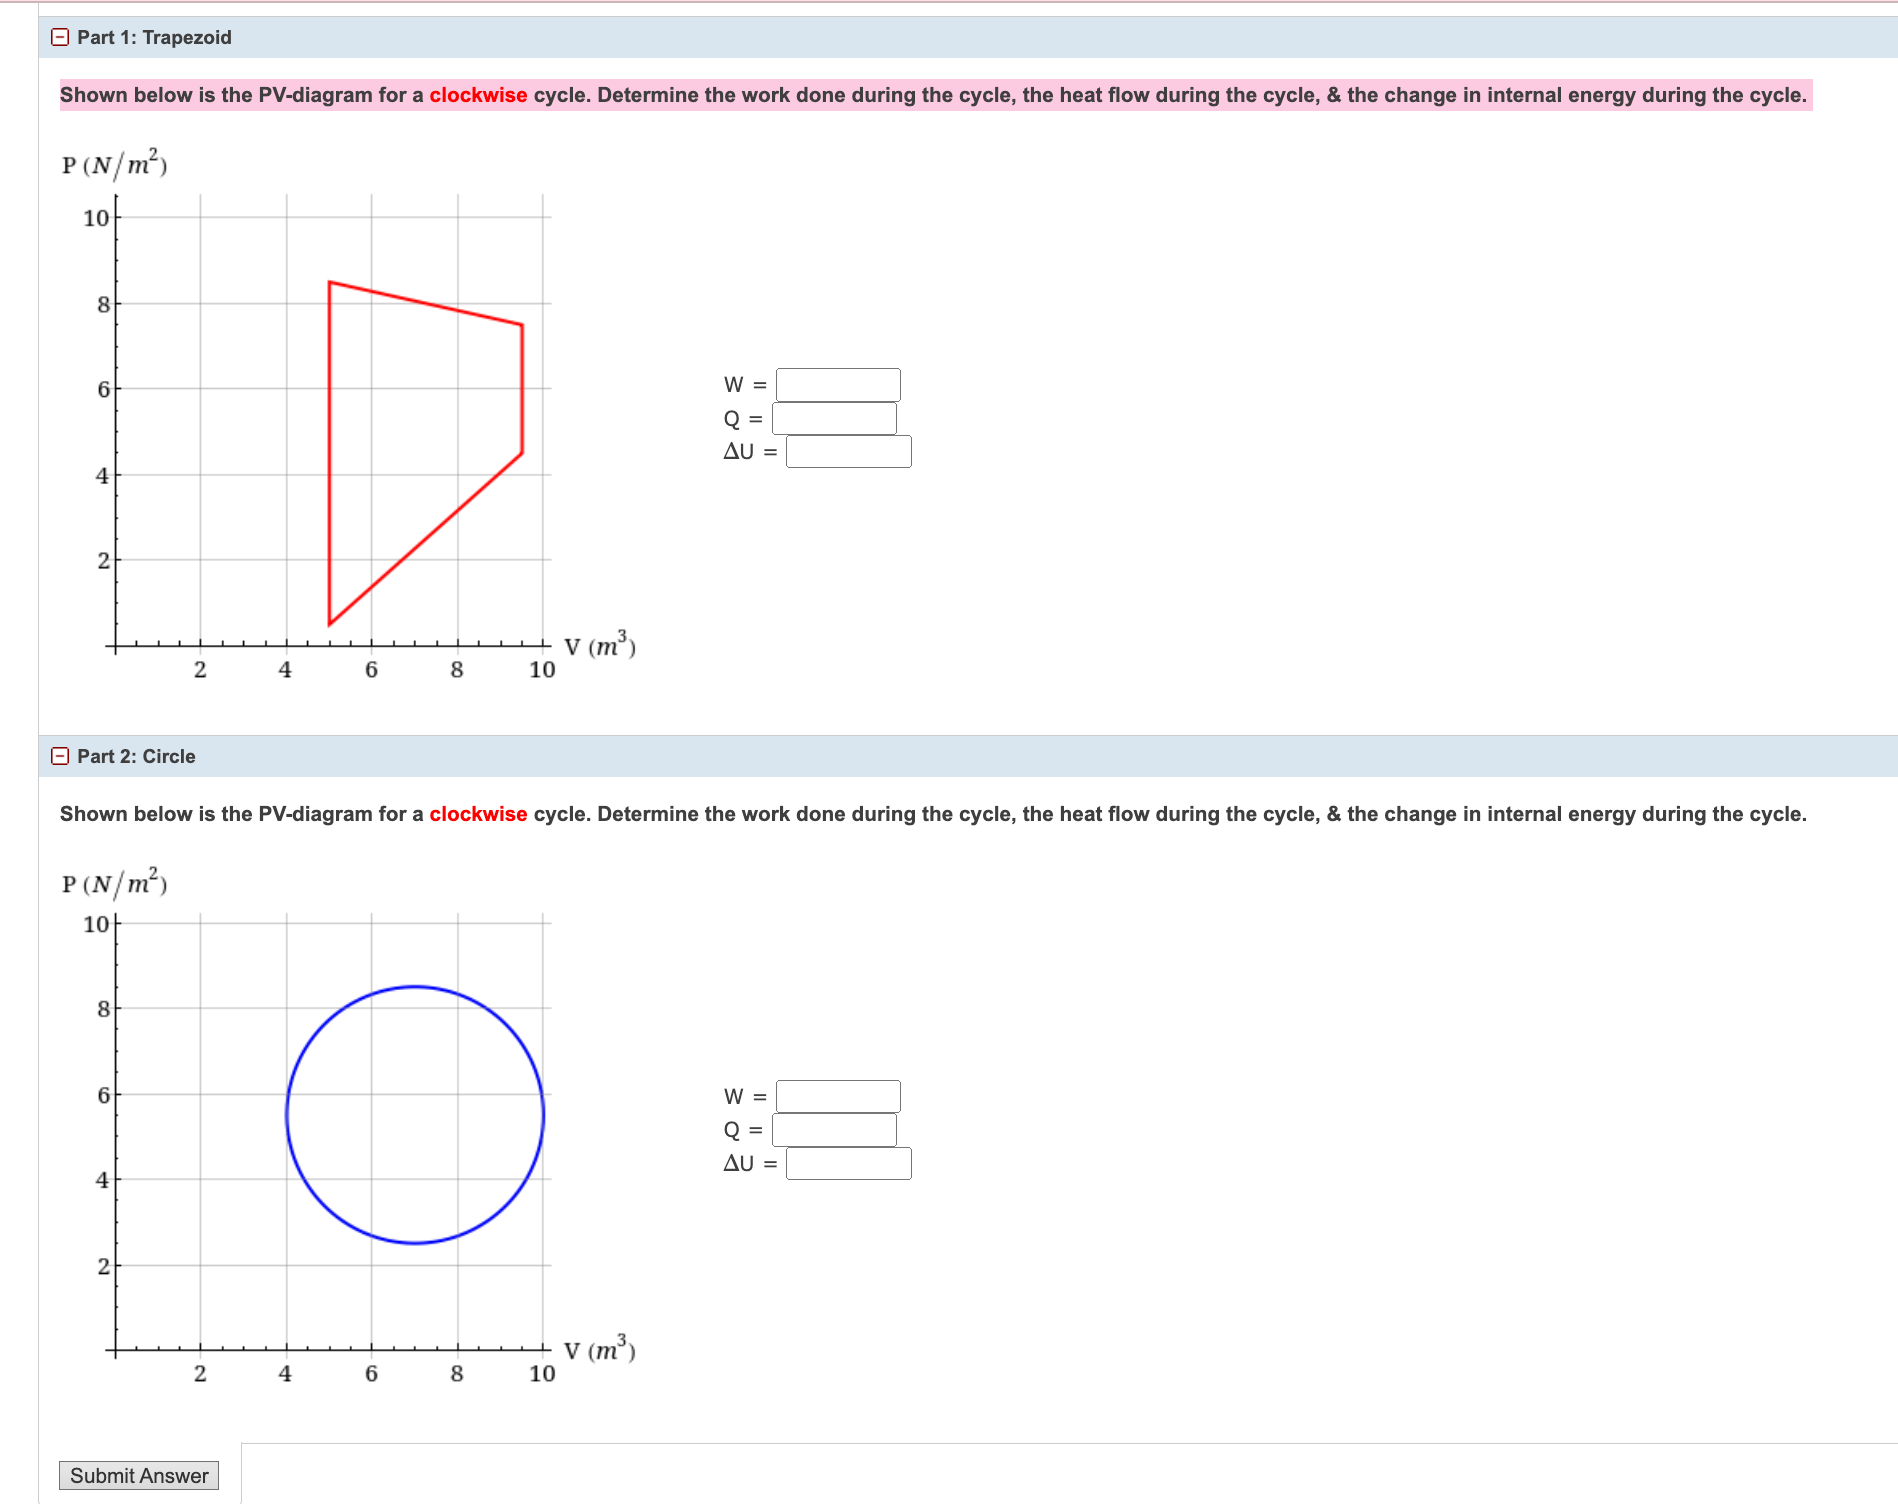
Task: Click the W input field in Part 2
Action: click(x=838, y=1096)
